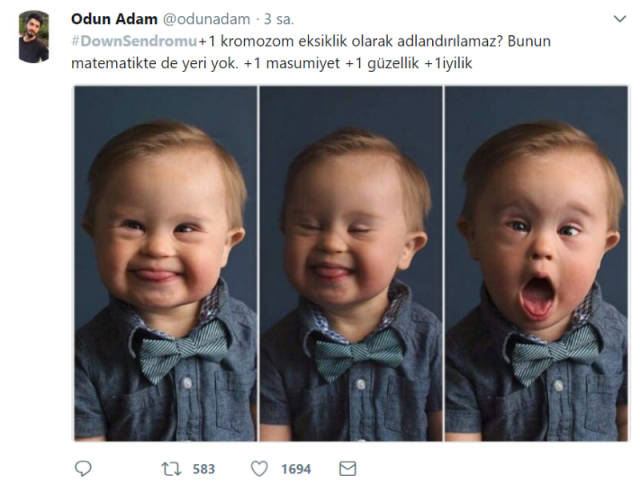Click the text '+1 masumiyet +1 güzellik'
Screen dimensions: 640x484
click(331, 63)
